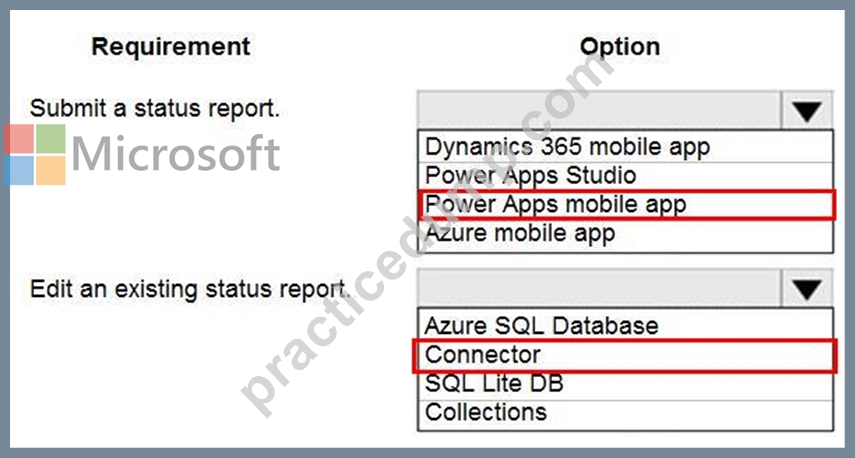The height and width of the screenshot is (458, 855).
Task: Click the Microsoft wordmark text
Action: pyautogui.click(x=176, y=154)
